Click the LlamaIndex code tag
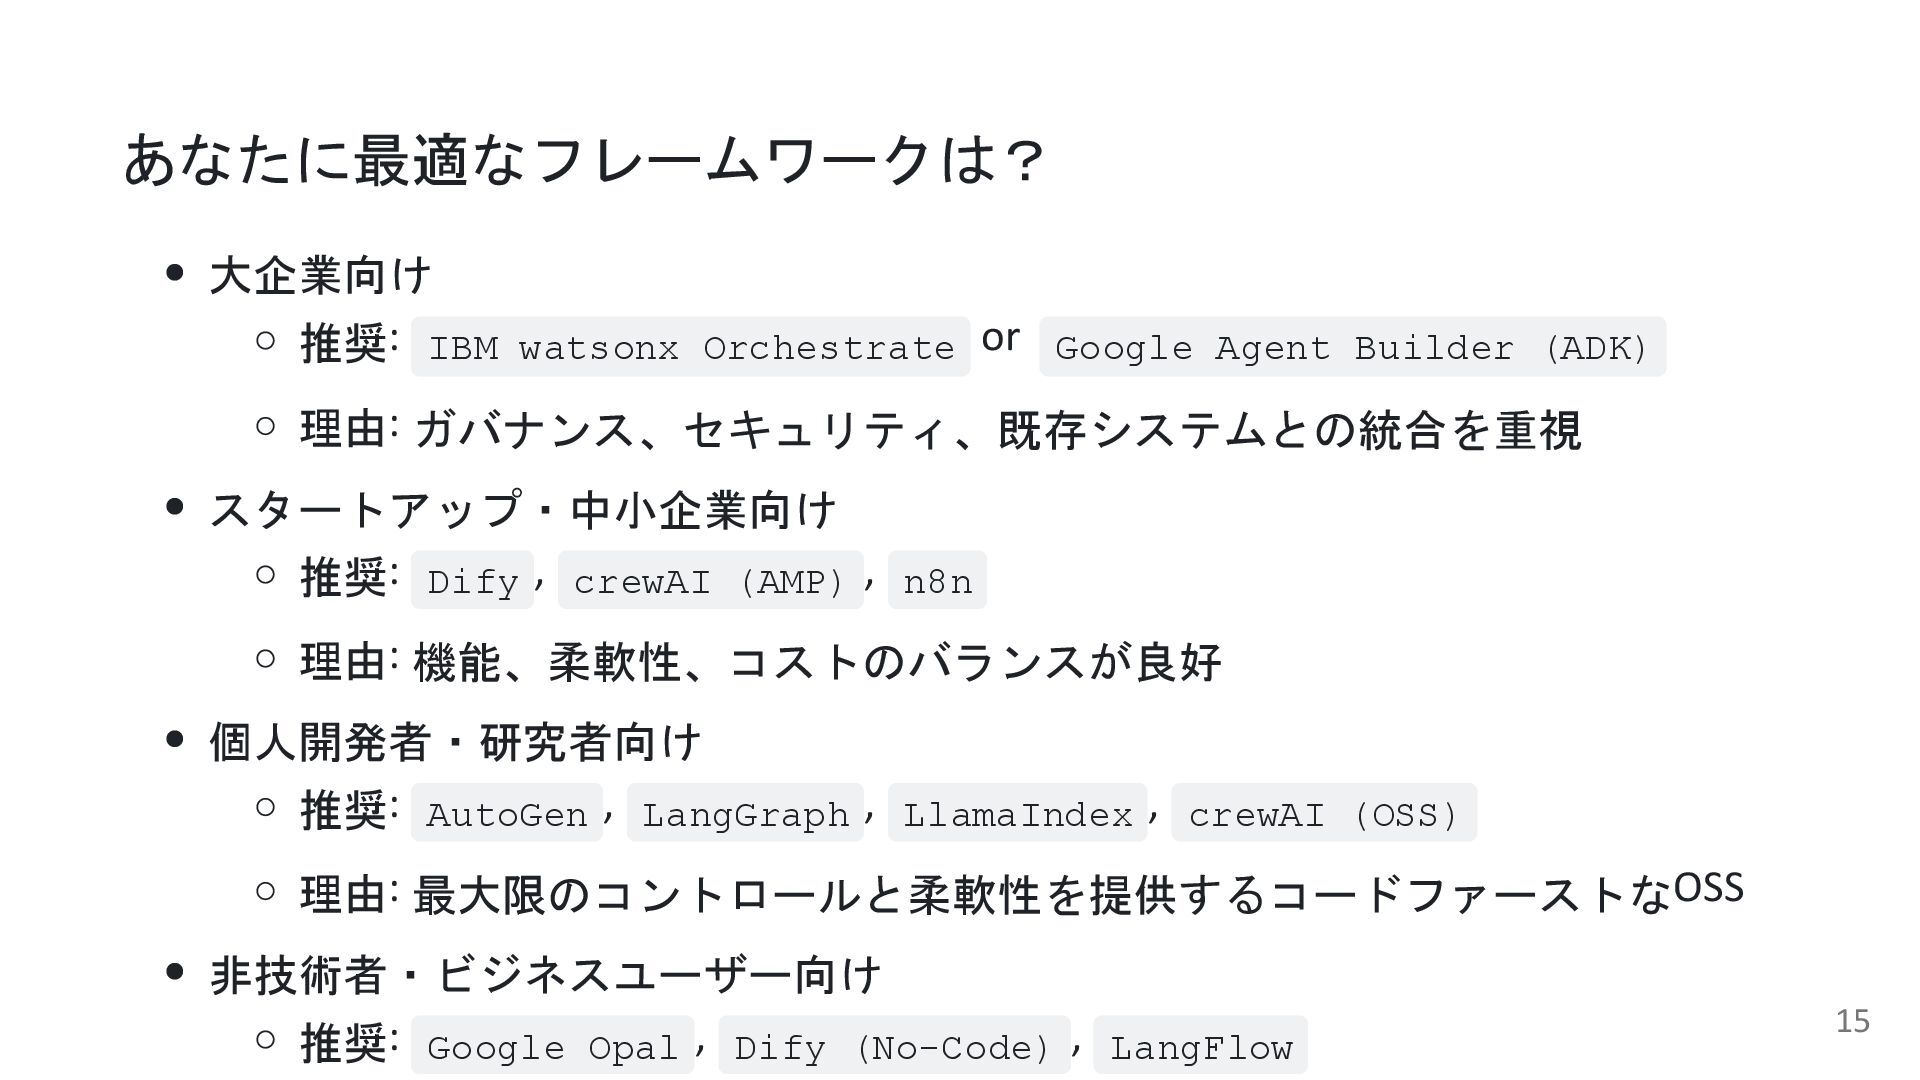Viewport: 1920px width, 1080px height. point(1017,813)
